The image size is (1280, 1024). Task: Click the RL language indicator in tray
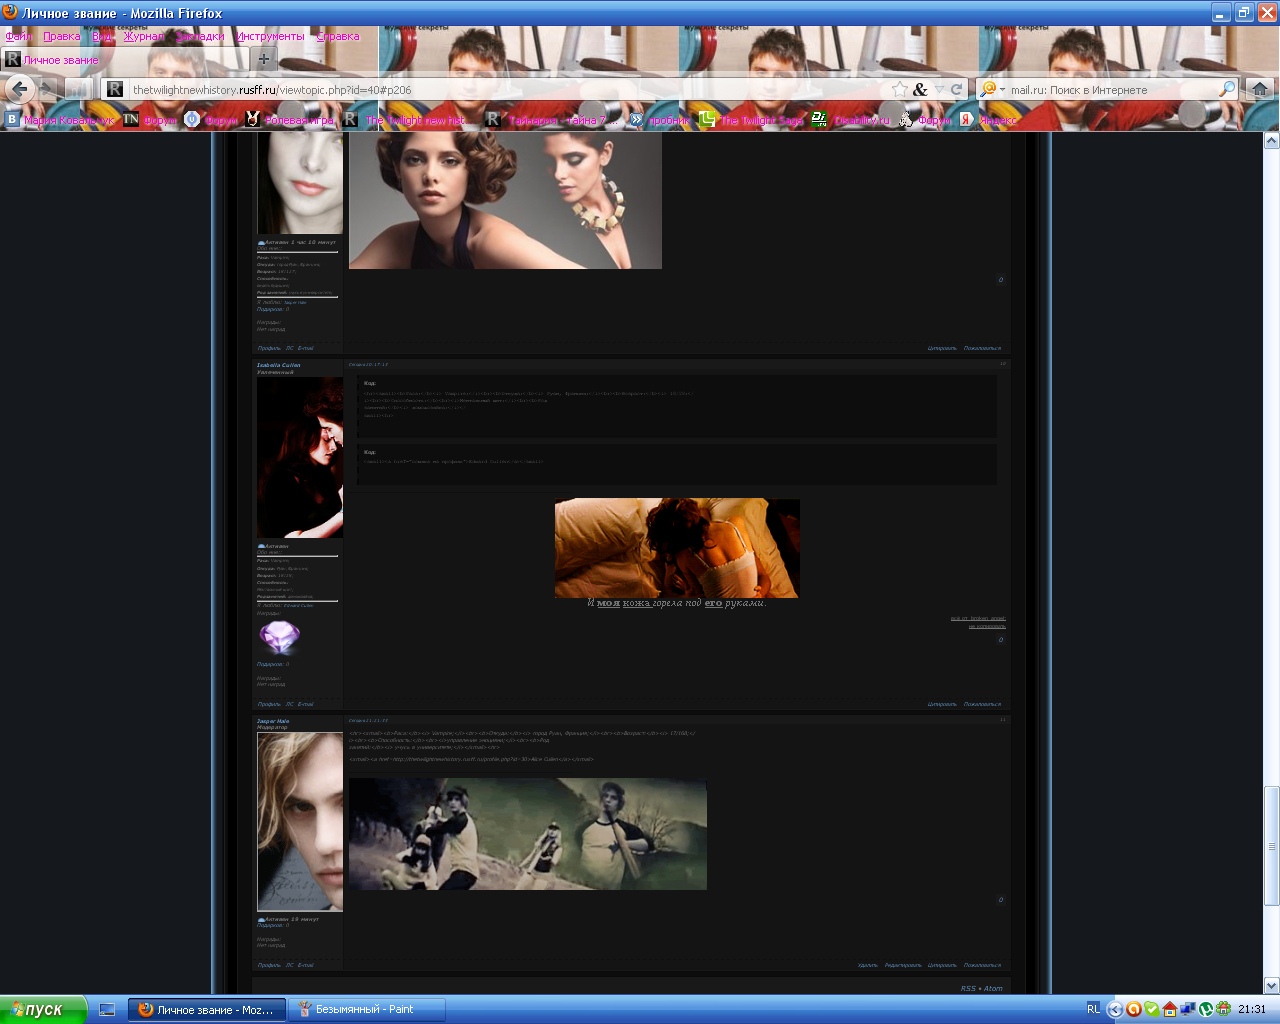pyautogui.click(x=1093, y=1009)
